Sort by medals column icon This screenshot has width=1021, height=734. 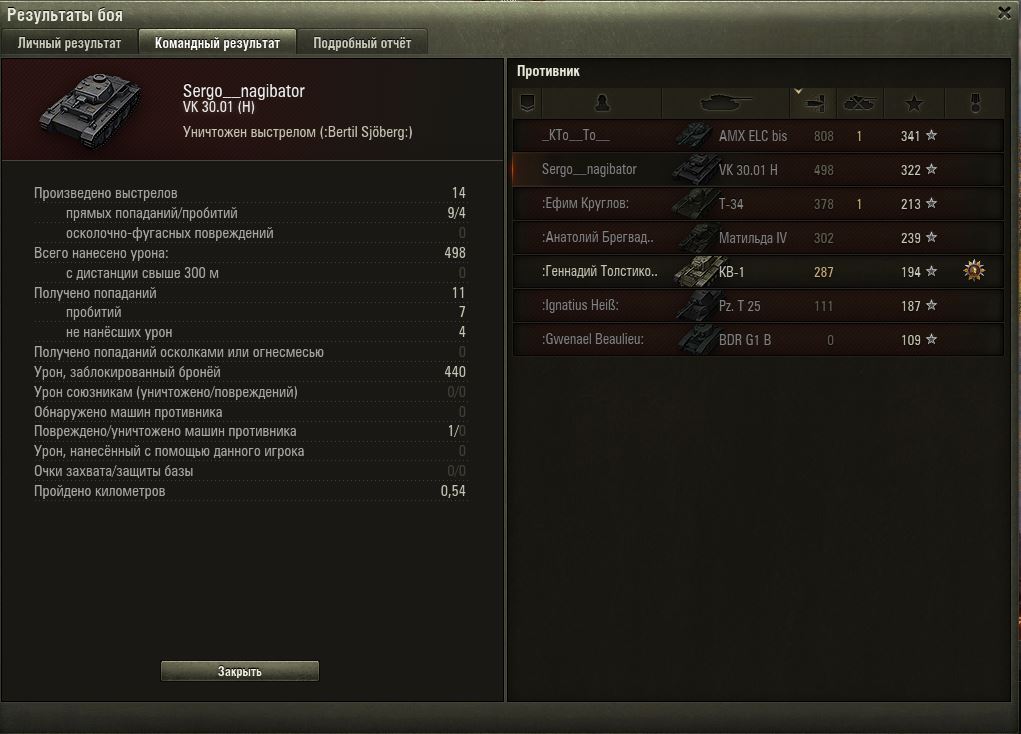coord(975,103)
